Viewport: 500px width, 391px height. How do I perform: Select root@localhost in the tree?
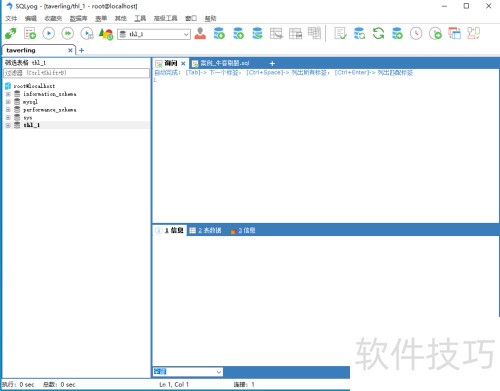[34, 86]
